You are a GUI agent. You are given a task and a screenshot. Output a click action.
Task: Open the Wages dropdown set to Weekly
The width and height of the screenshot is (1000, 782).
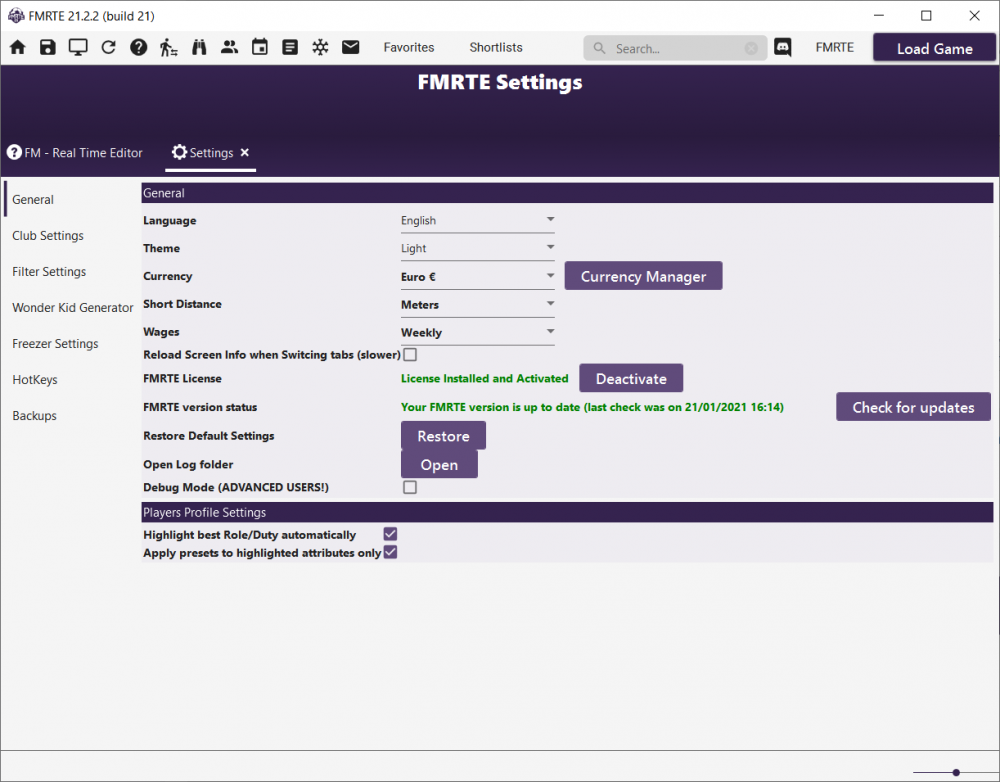click(478, 333)
